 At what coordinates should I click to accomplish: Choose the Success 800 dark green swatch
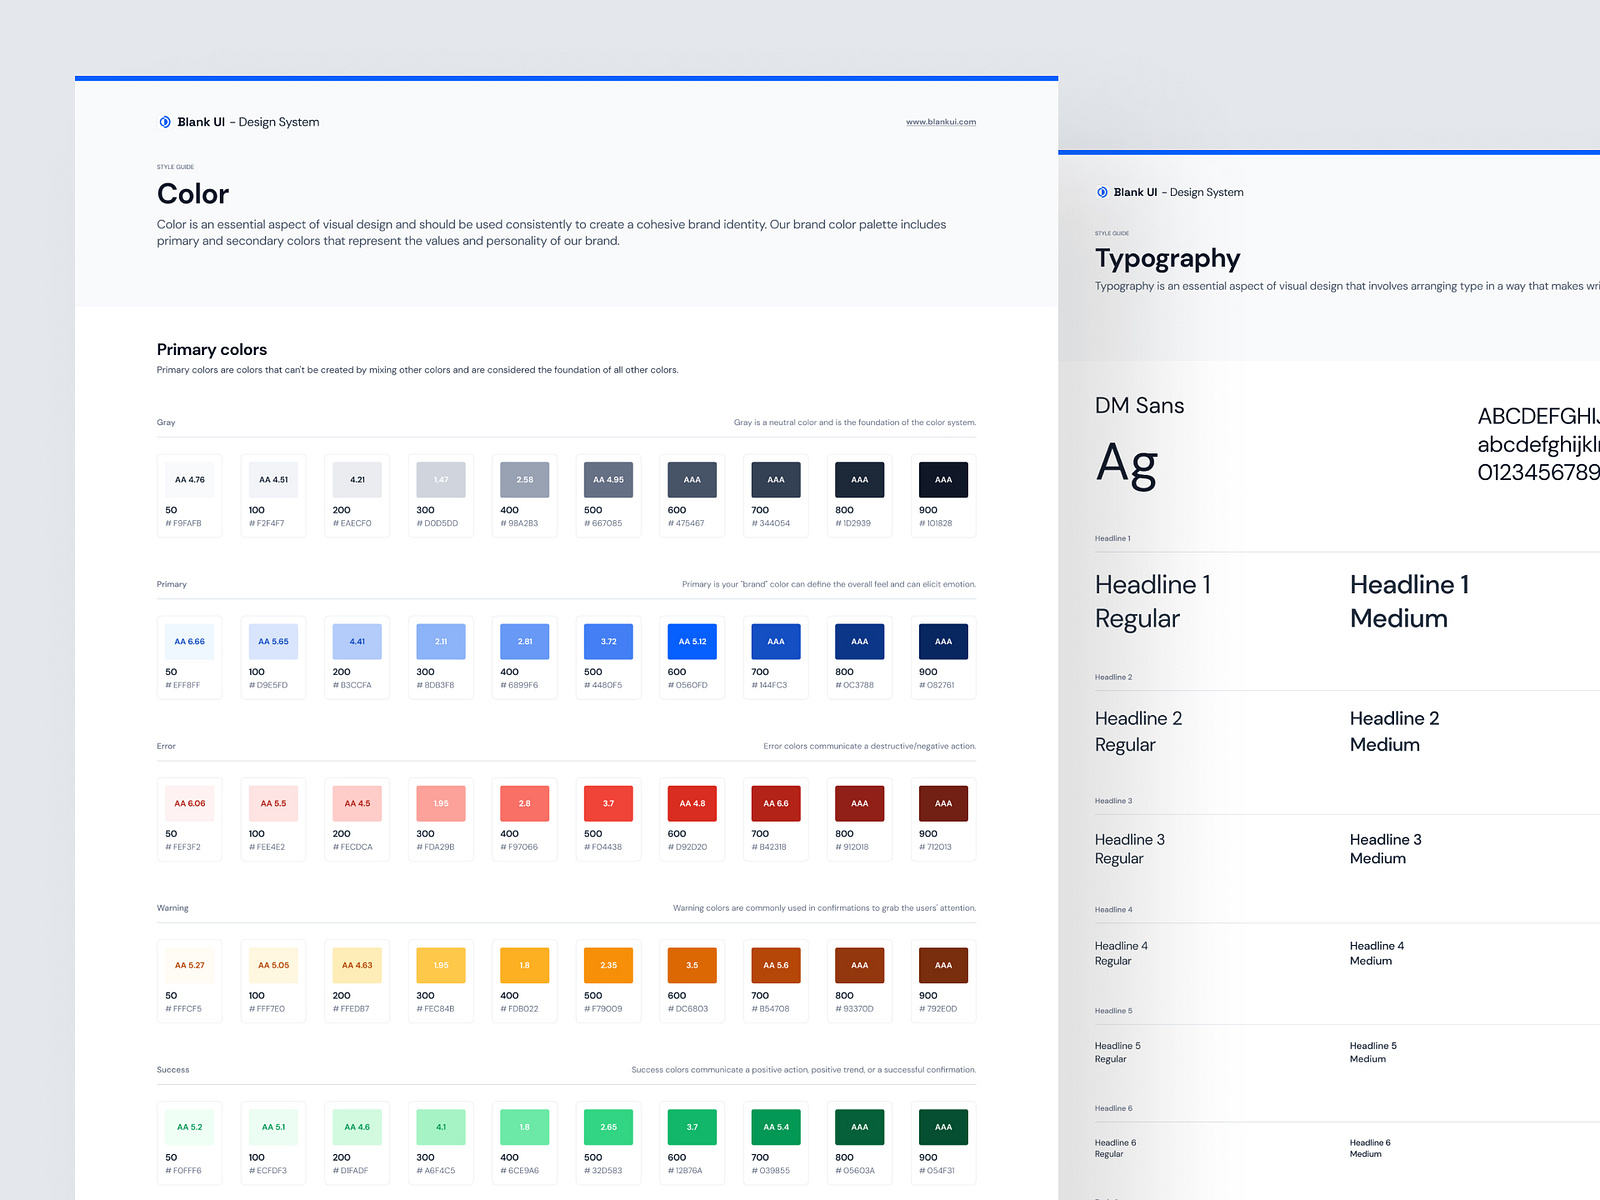pos(860,1128)
